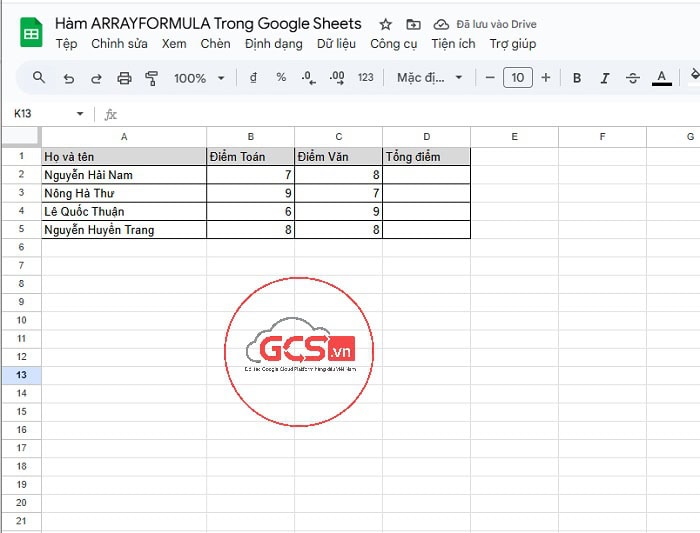Image resolution: width=700 pixels, height=533 pixels.
Task: Click the percent format button
Action: click(281, 78)
